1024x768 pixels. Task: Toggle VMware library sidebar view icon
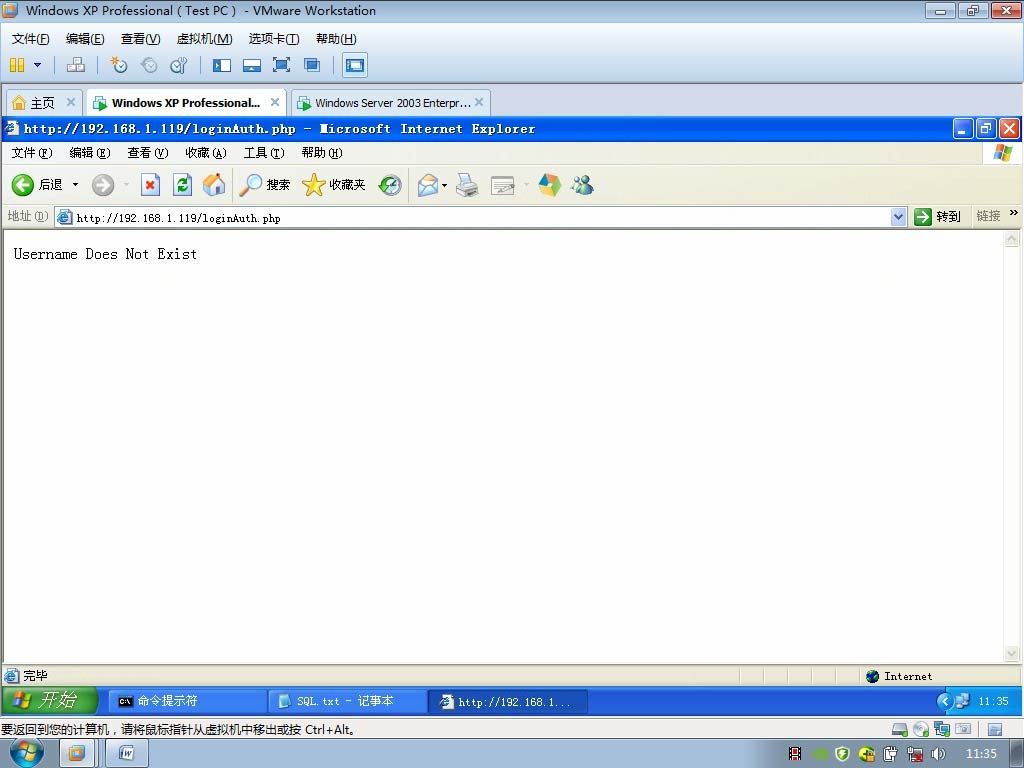222,65
